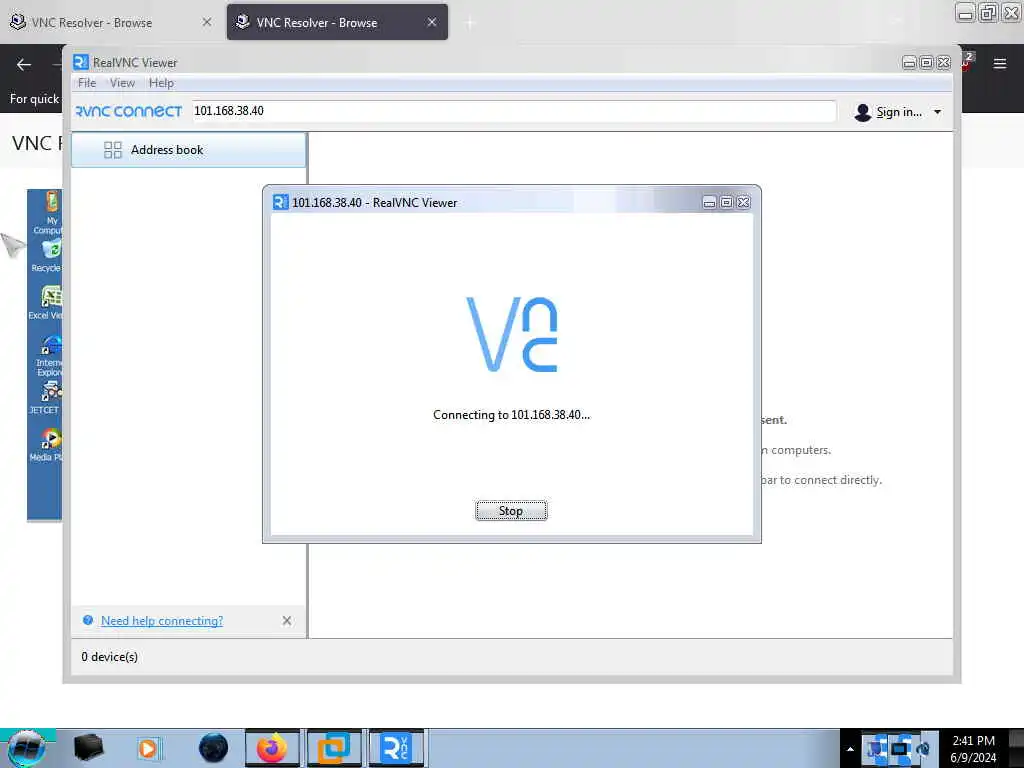The width and height of the screenshot is (1024, 768).
Task: Minimize the RealVNC Viewer main window
Action: pyautogui.click(x=909, y=63)
